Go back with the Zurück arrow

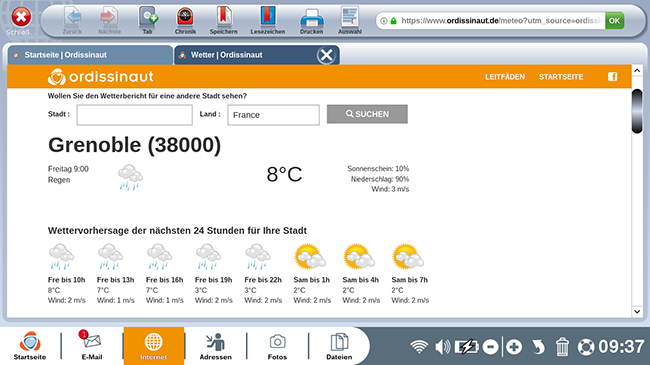[x=73, y=20]
